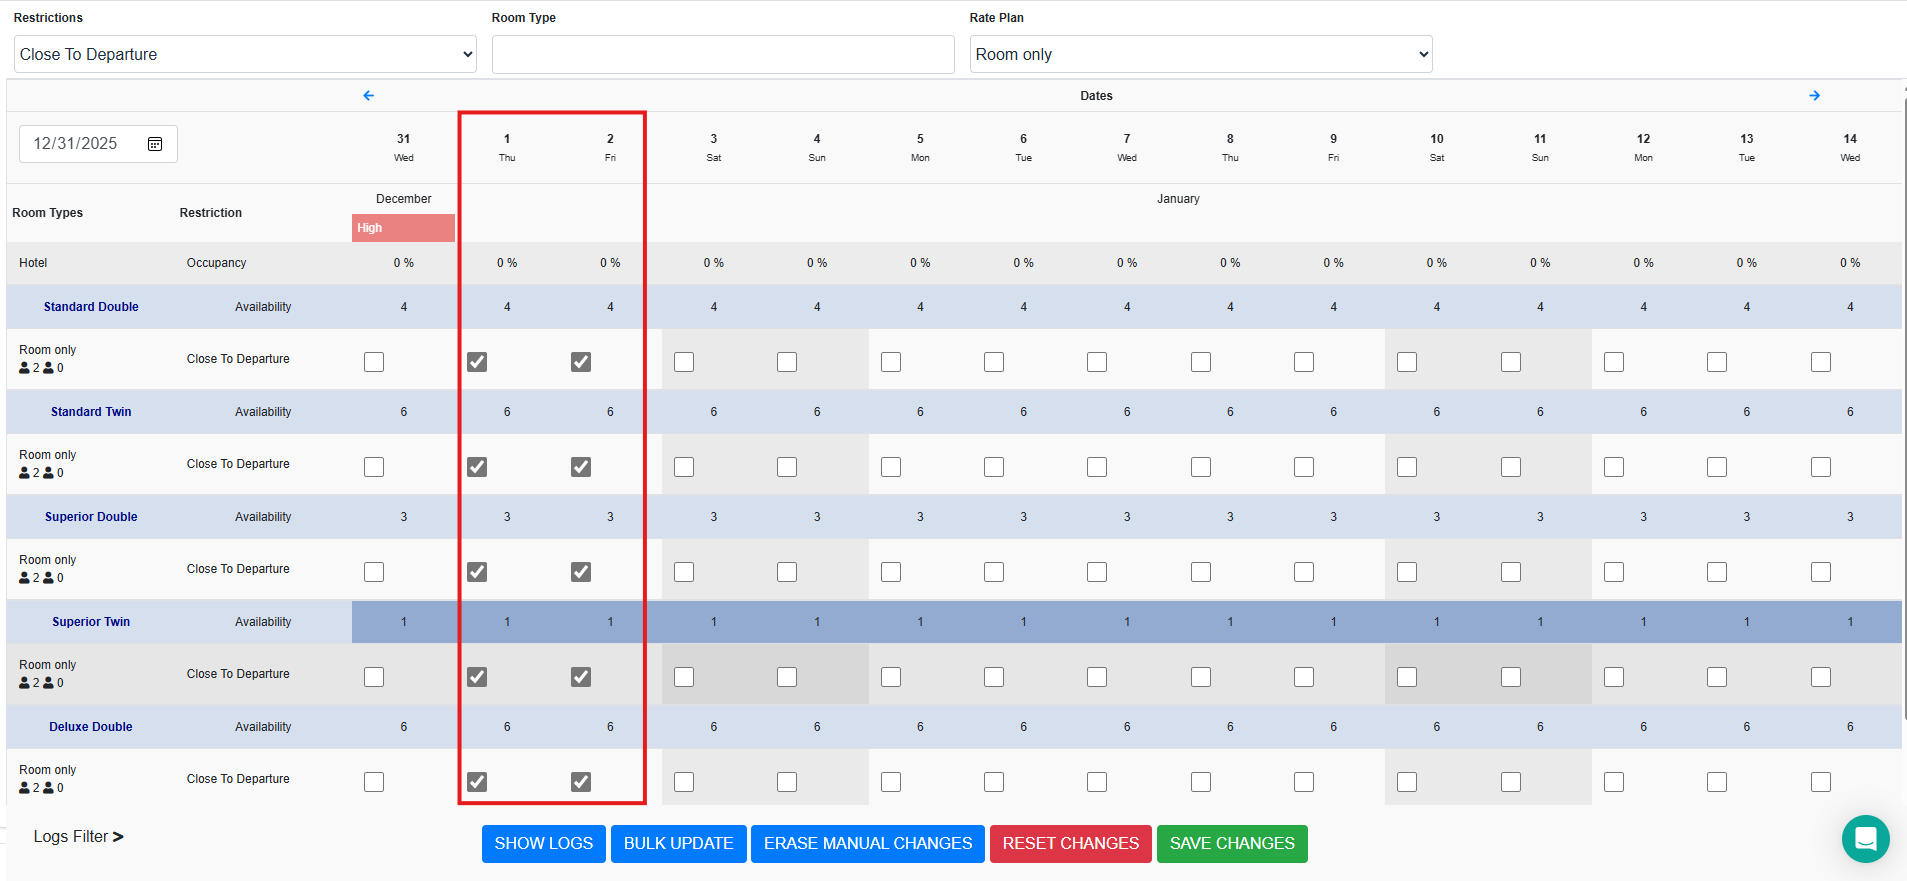The width and height of the screenshot is (1907, 881).
Task: Open the Restrictions dropdown
Action: coord(245,54)
